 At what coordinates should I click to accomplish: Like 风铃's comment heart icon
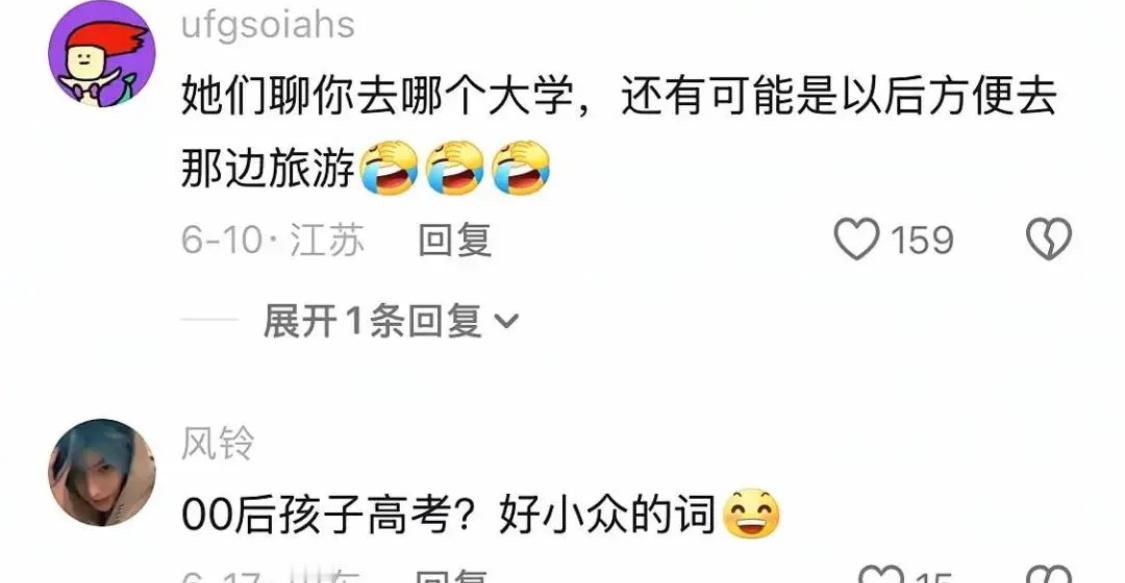pyautogui.click(x=881, y=575)
